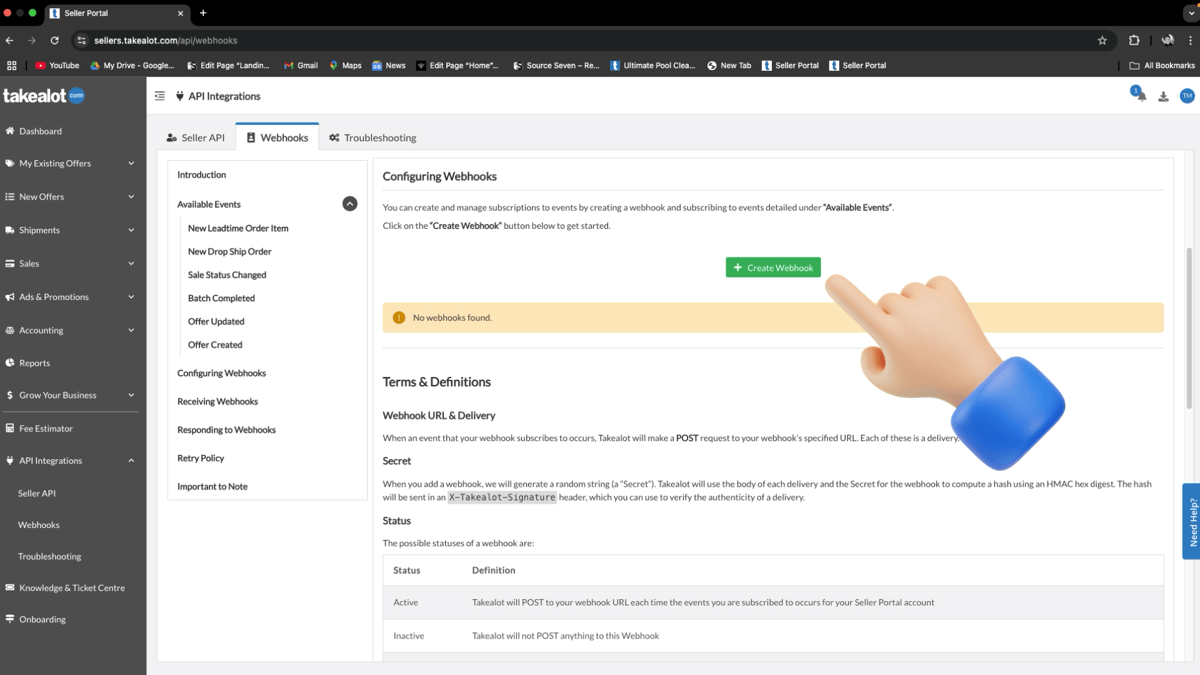
Task: Click the page vertical scrollbar
Action: pyautogui.click(x=1189, y=330)
